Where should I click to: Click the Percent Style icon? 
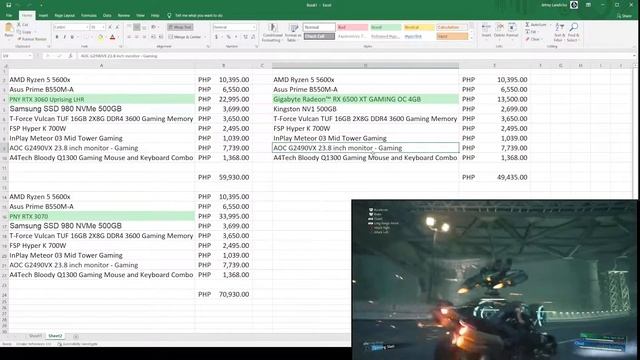point(229,37)
